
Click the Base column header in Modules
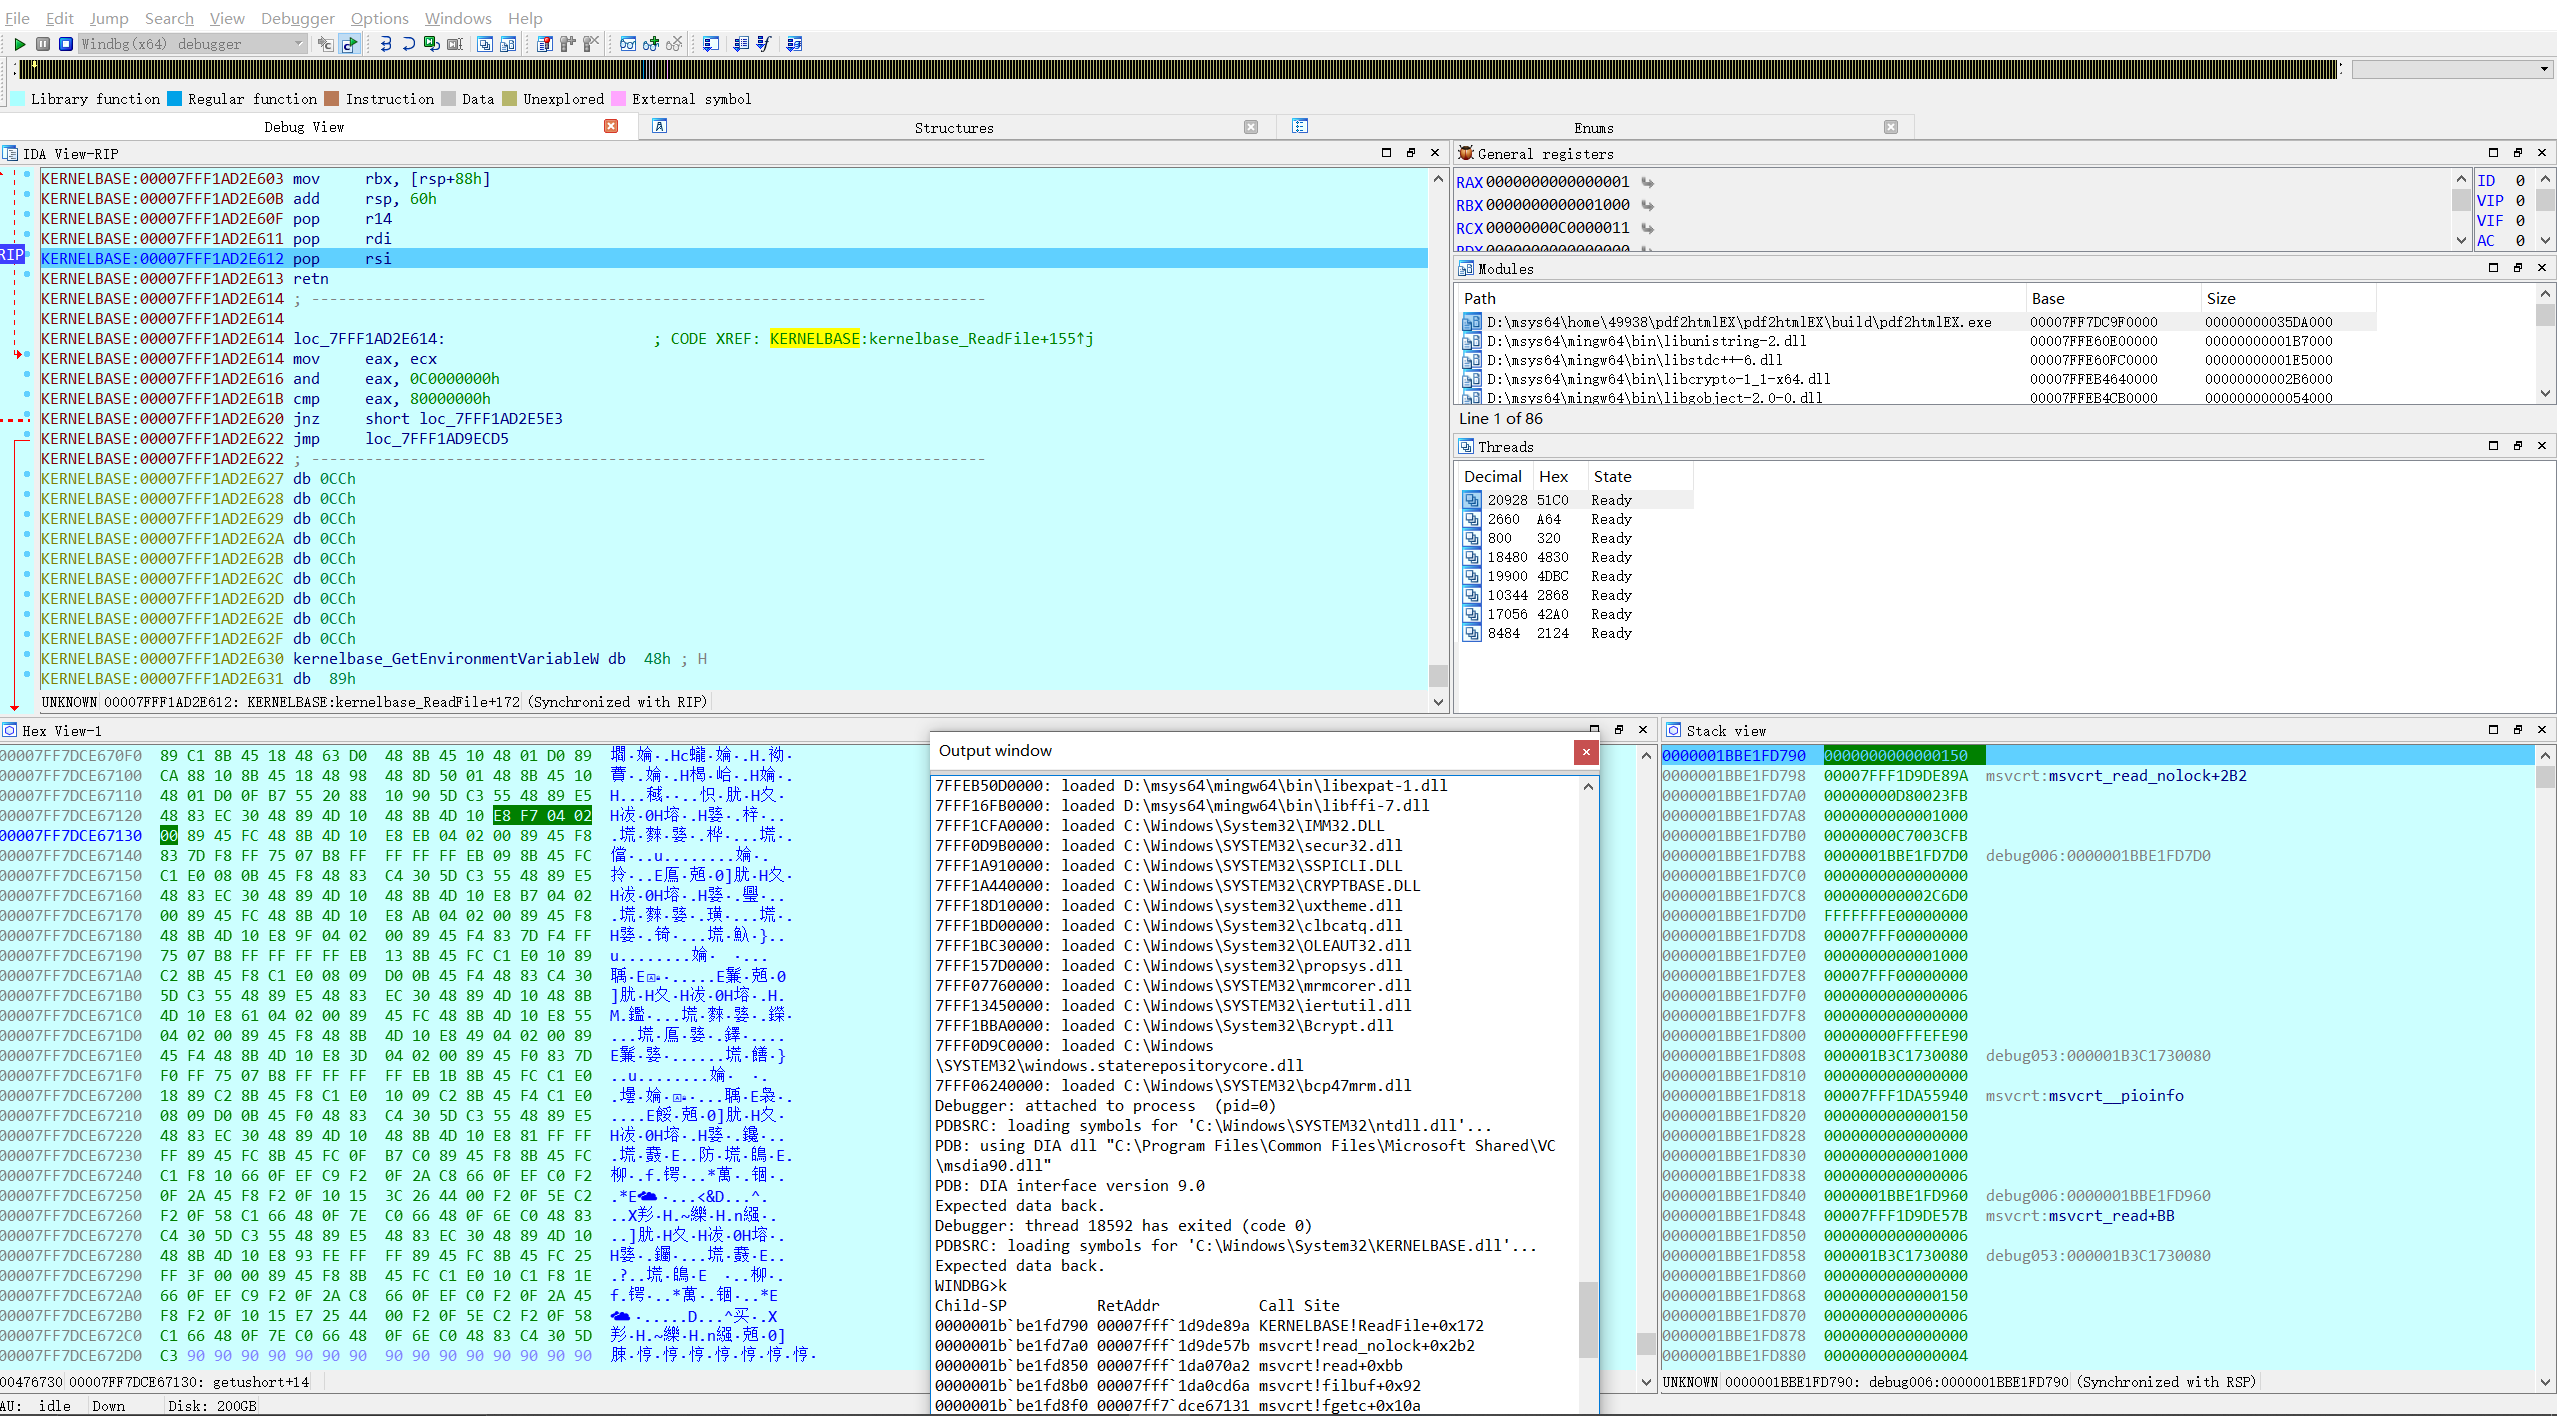[2047, 298]
